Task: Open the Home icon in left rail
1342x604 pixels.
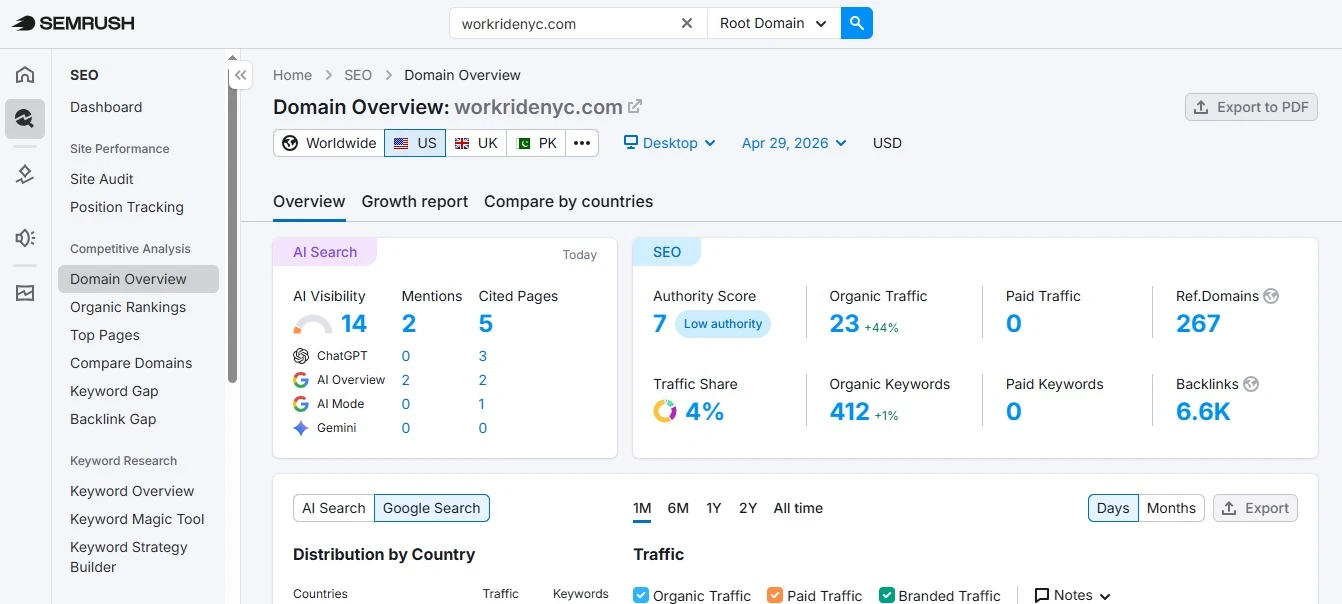Action: coord(25,75)
